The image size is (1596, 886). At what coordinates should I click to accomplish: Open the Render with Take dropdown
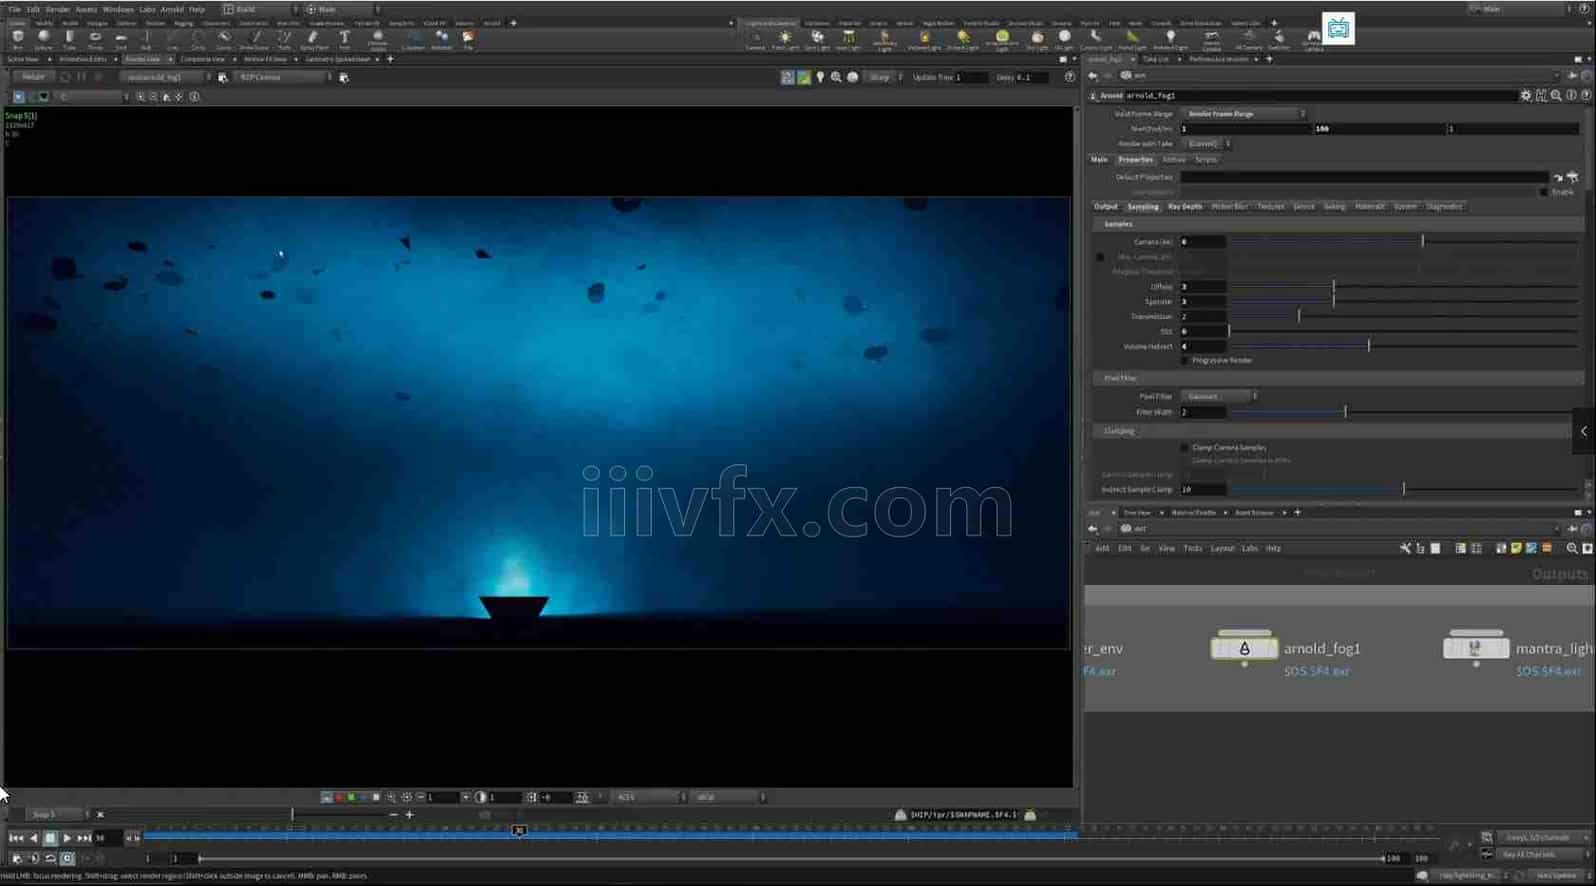[x=1207, y=144]
